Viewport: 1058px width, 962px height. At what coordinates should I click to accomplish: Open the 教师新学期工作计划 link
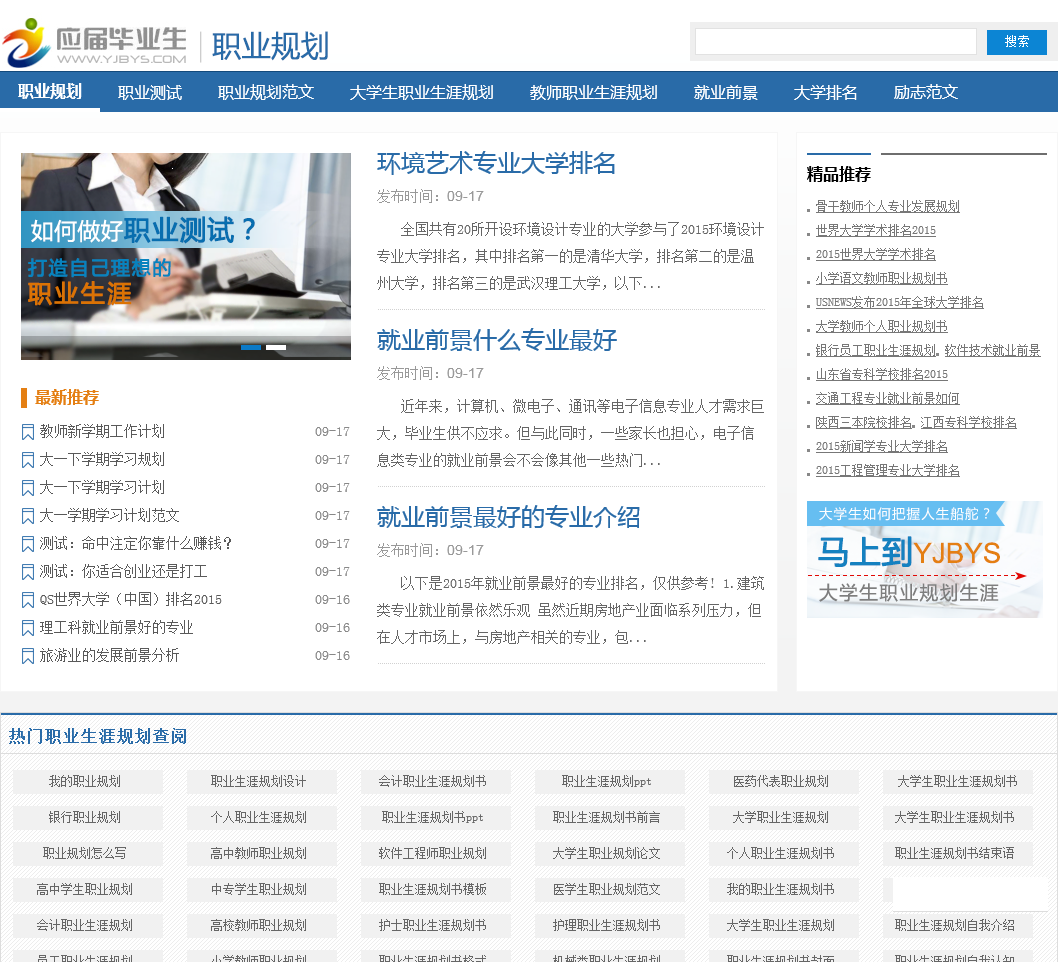(102, 431)
